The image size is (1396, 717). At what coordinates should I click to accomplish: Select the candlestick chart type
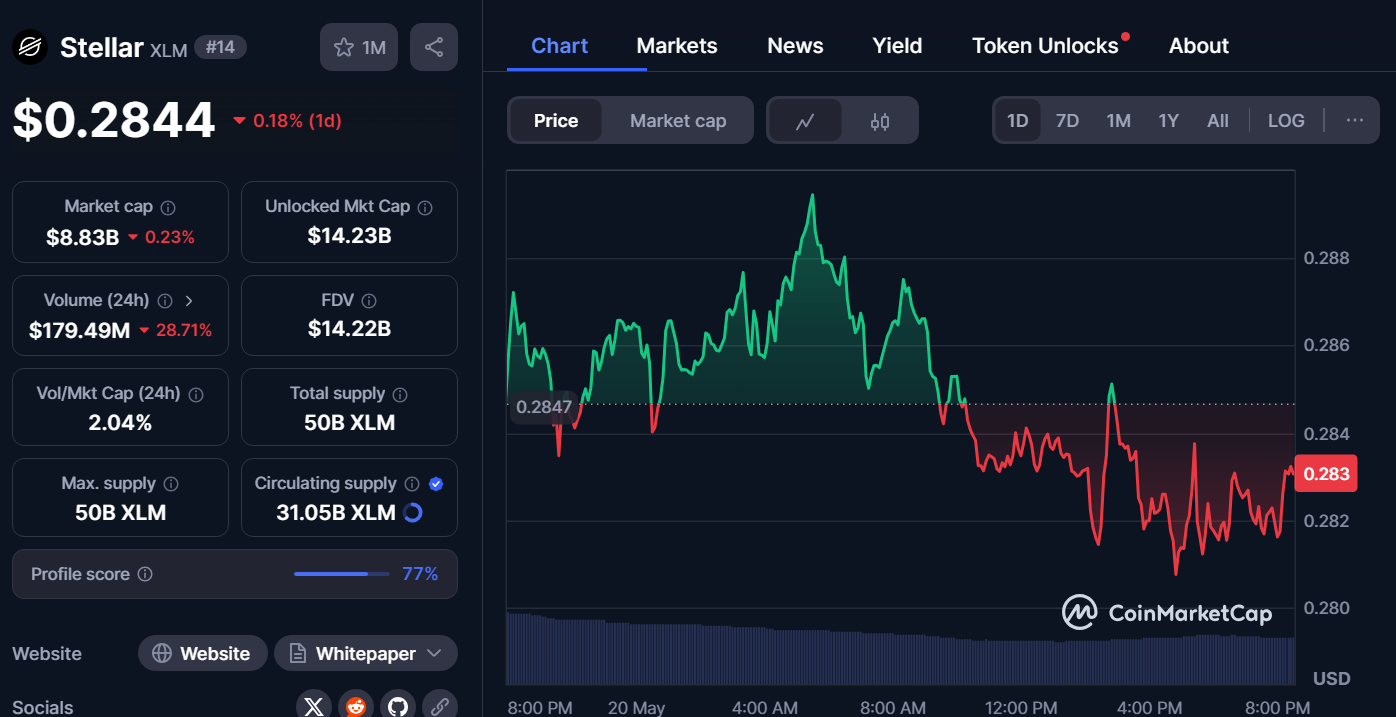(880, 121)
